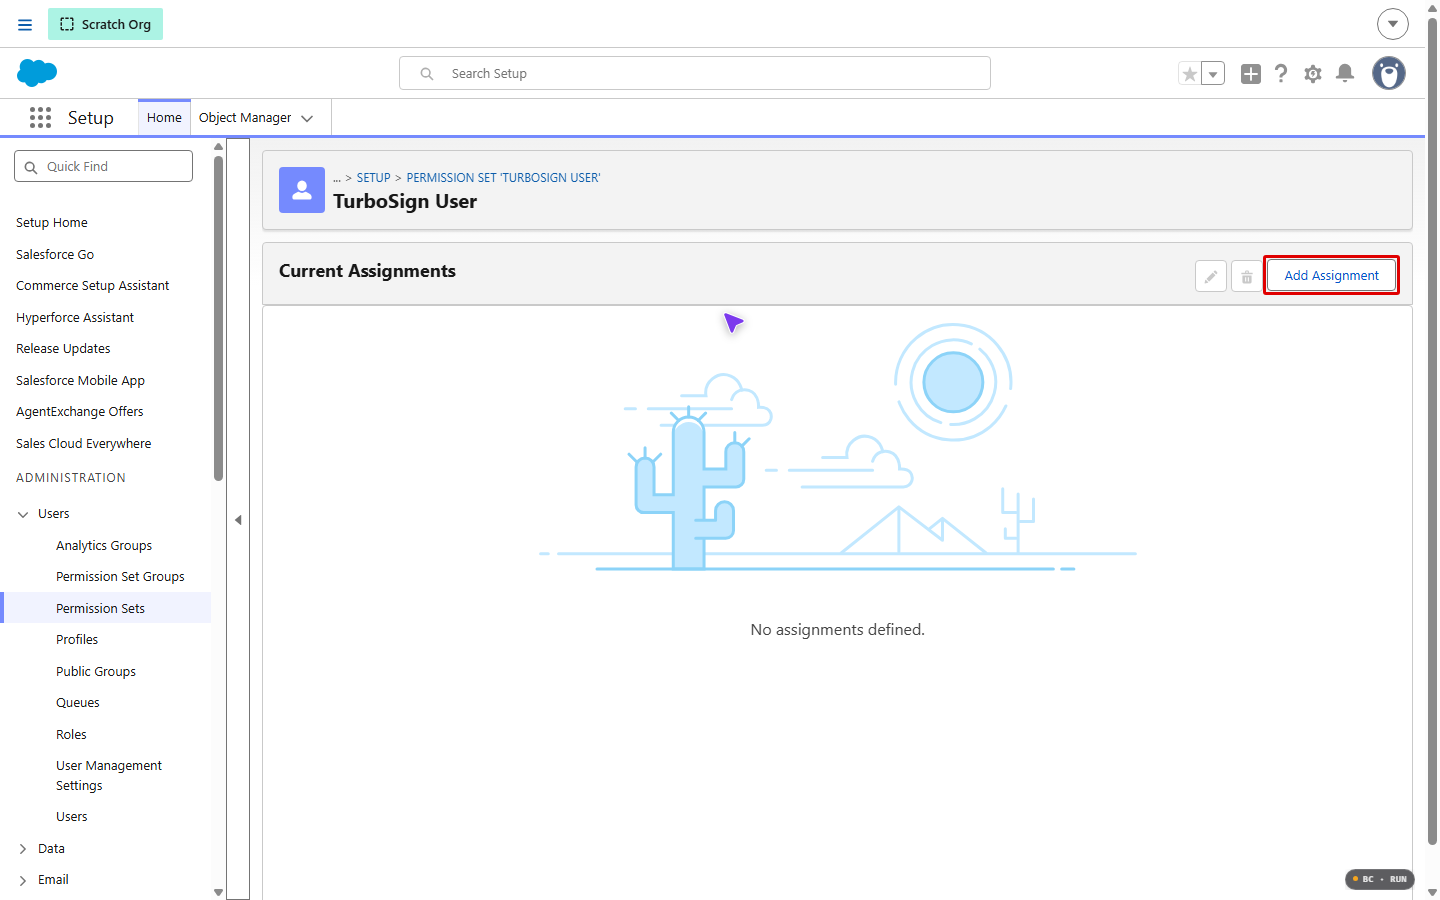
Task: Open Public Groups under Users
Action: pos(96,672)
